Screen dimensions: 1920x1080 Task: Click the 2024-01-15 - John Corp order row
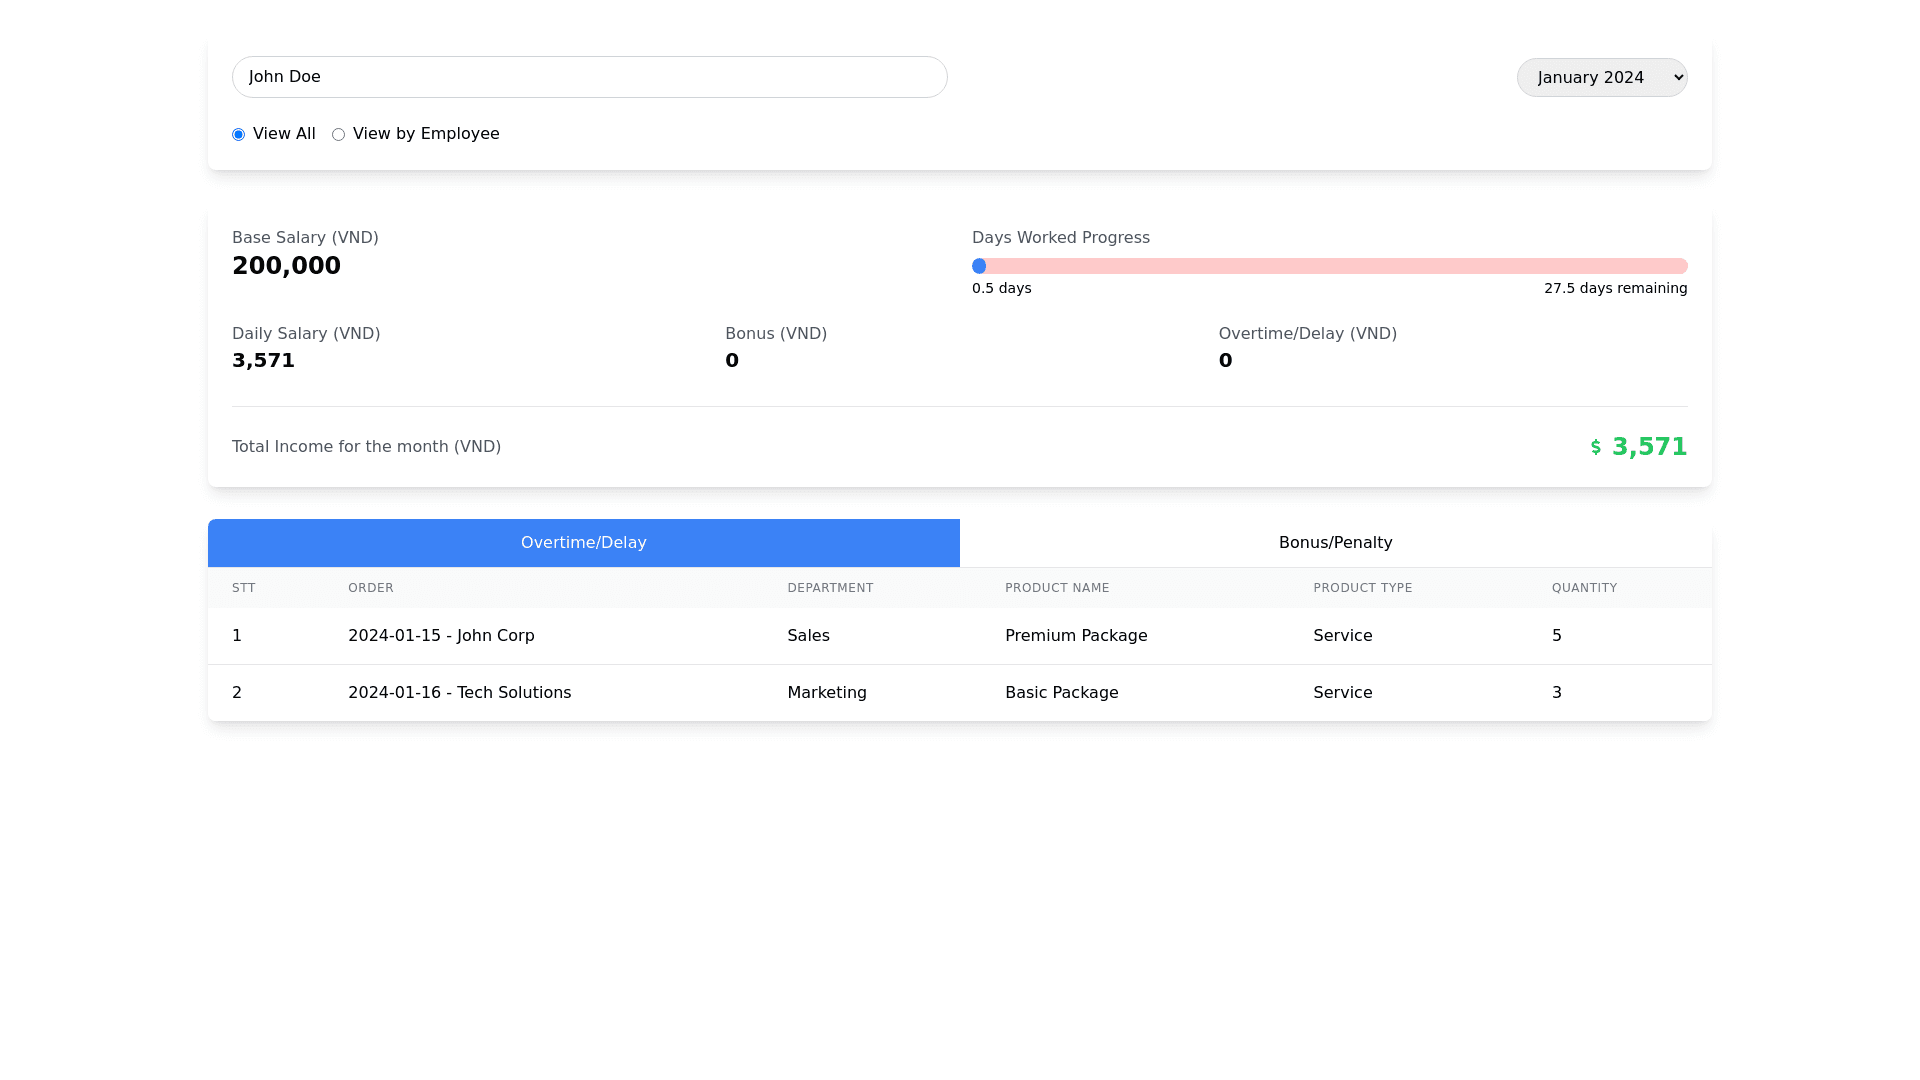(x=441, y=636)
